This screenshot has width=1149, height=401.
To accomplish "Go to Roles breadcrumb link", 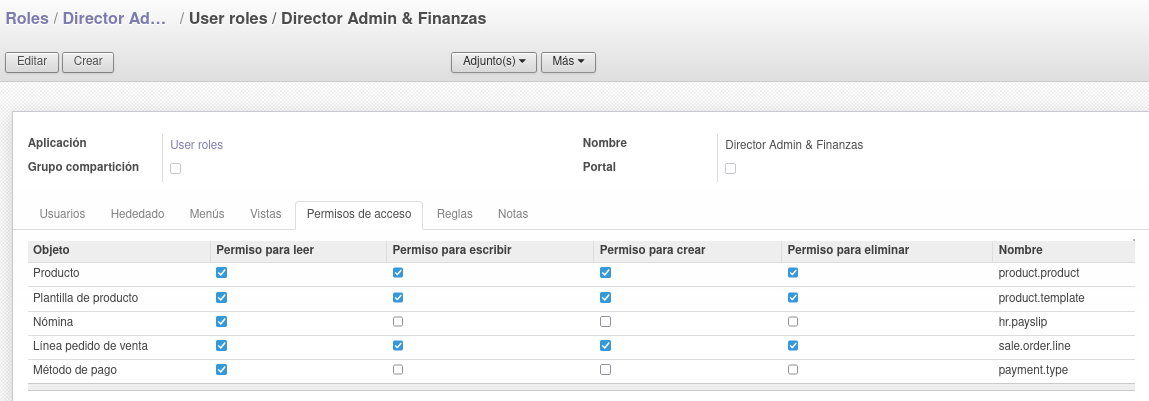I will pyautogui.click(x=27, y=18).
